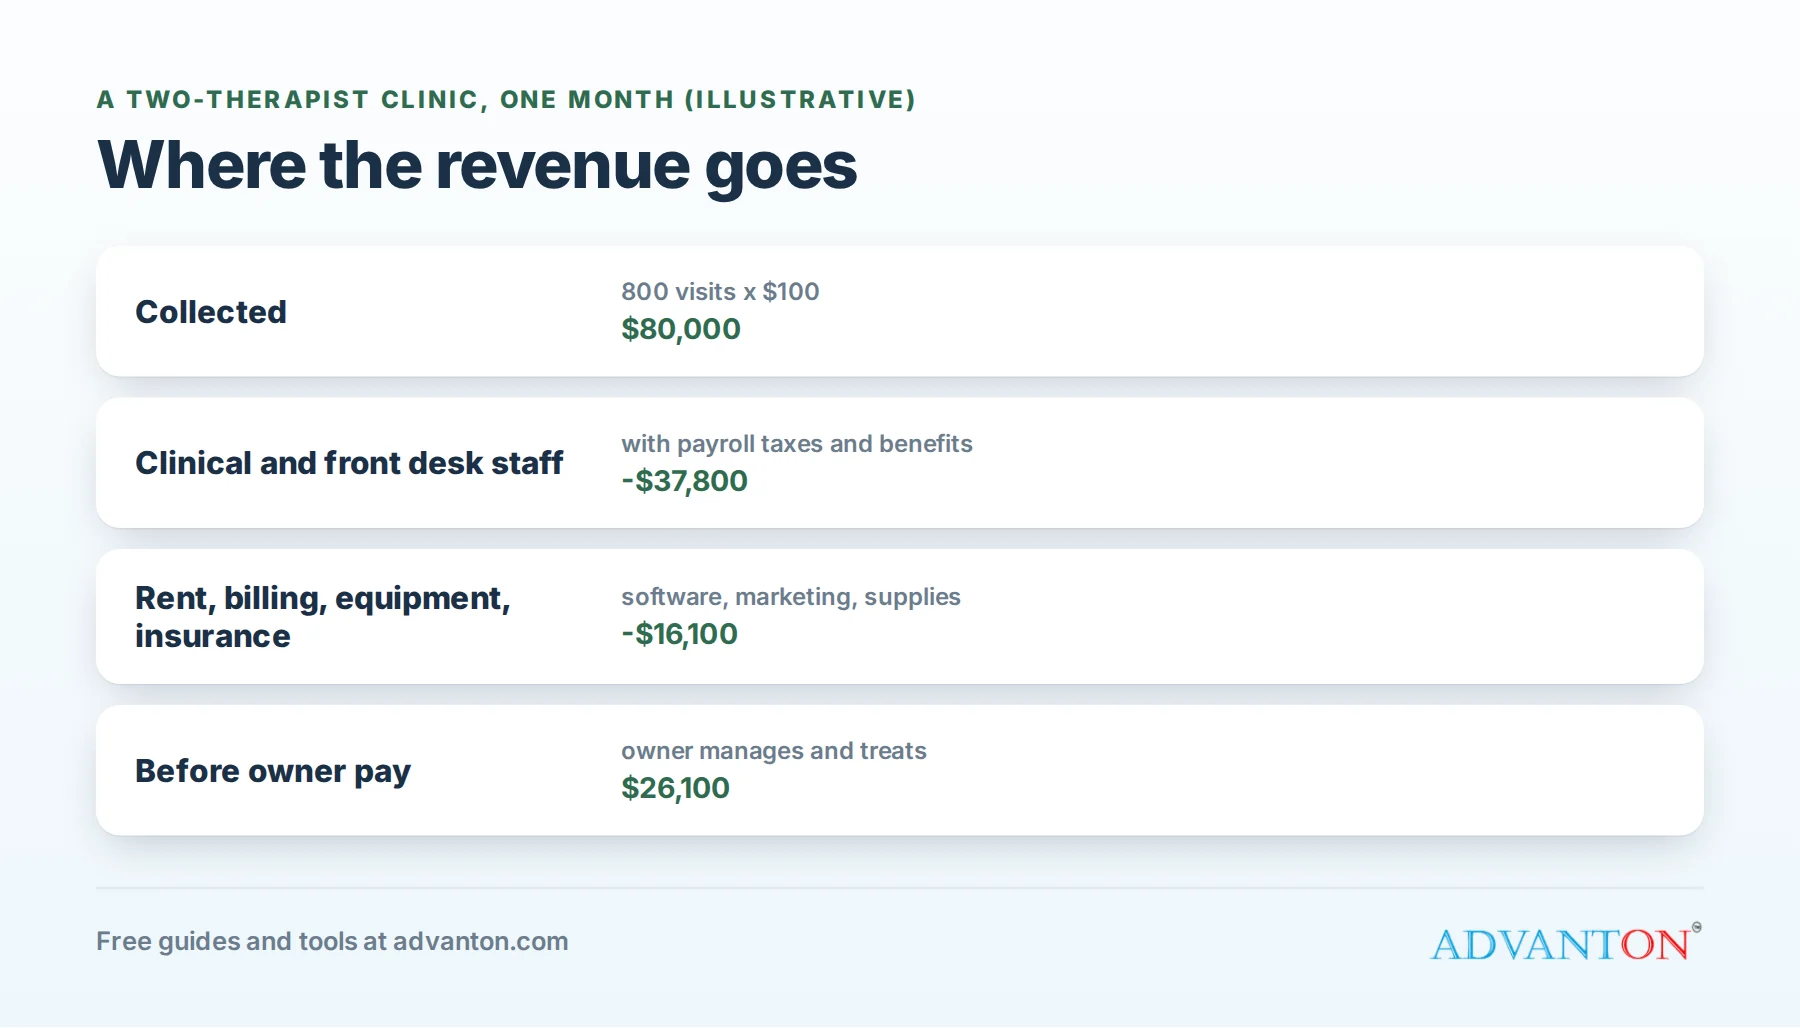Select the '-$37,800' amount
Image resolution: width=1800 pixels, height=1028 pixels.
685,481
